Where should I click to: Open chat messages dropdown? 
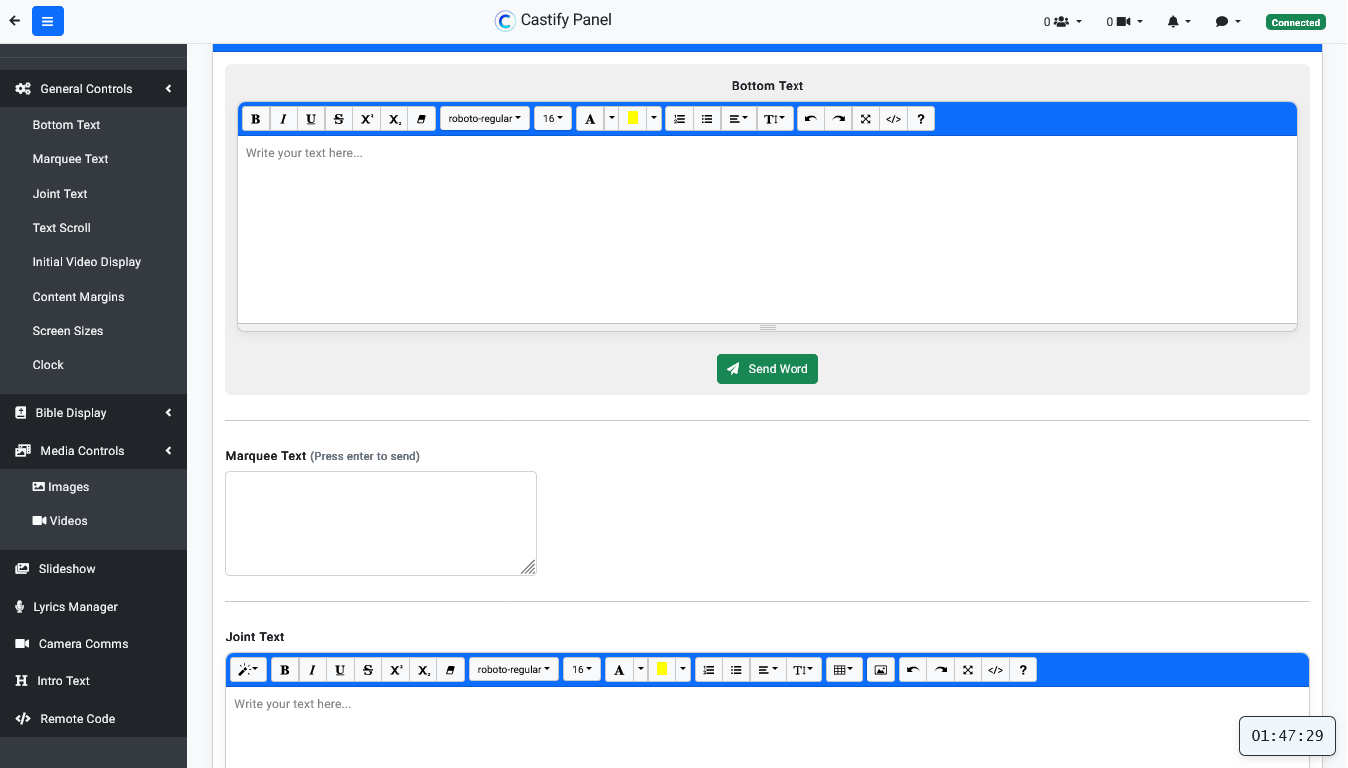click(1229, 22)
